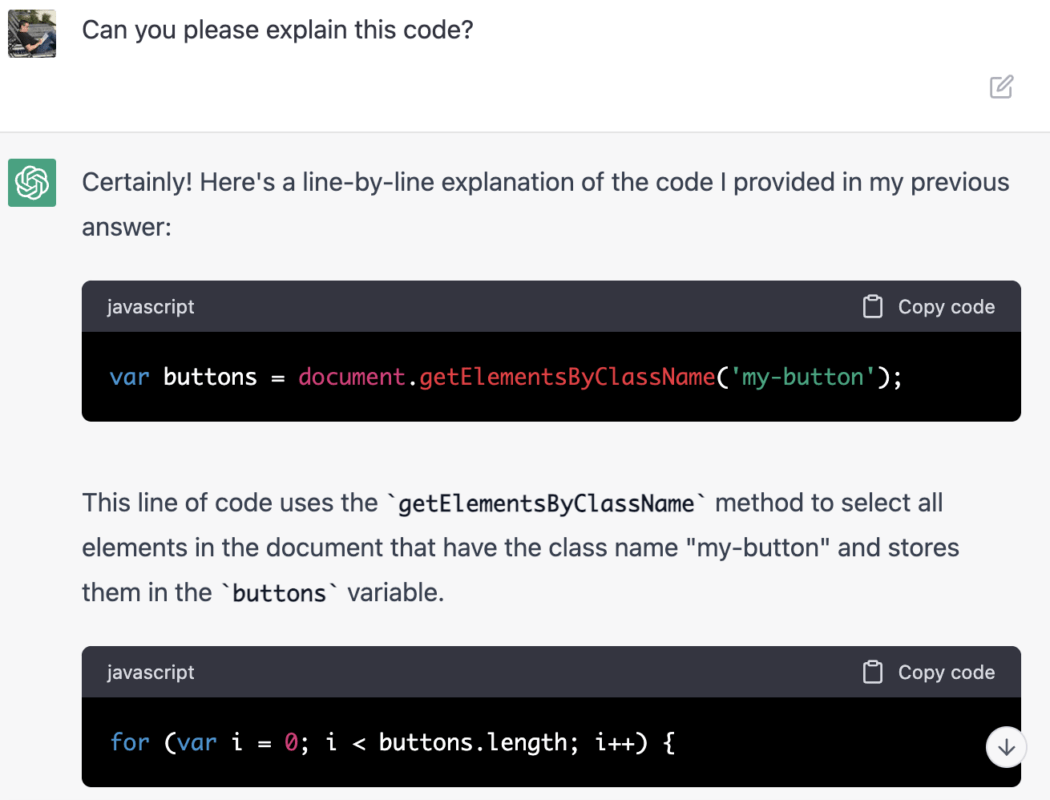The height and width of the screenshot is (800, 1050).
Task: Click the for keyword in the second snippet
Action: [x=128, y=742]
